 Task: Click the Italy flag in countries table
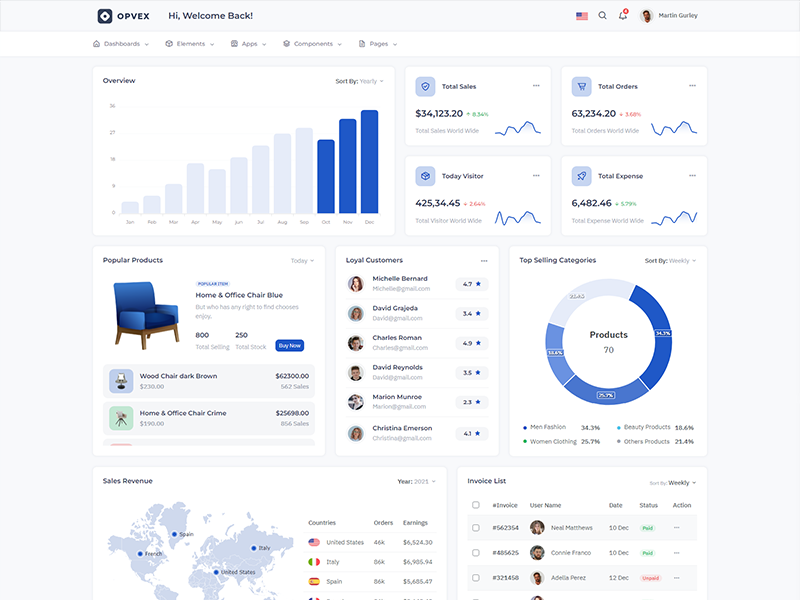[x=314, y=562]
